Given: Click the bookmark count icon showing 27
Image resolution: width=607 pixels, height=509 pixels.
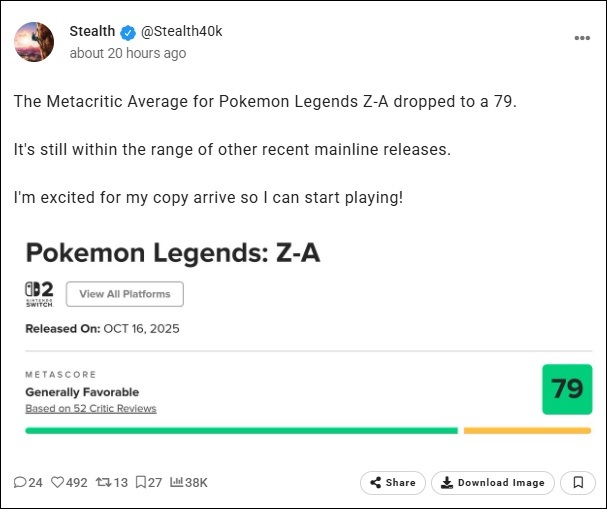Looking at the screenshot, I should 141,482.
